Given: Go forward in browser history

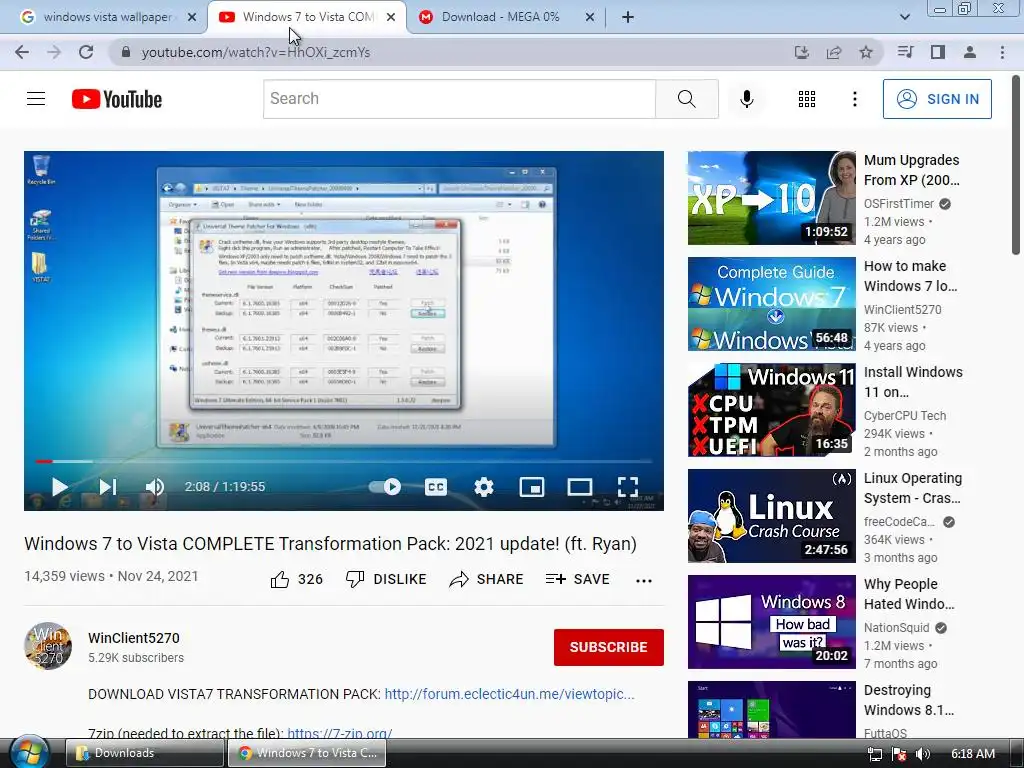Looking at the screenshot, I should click(x=54, y=52).
